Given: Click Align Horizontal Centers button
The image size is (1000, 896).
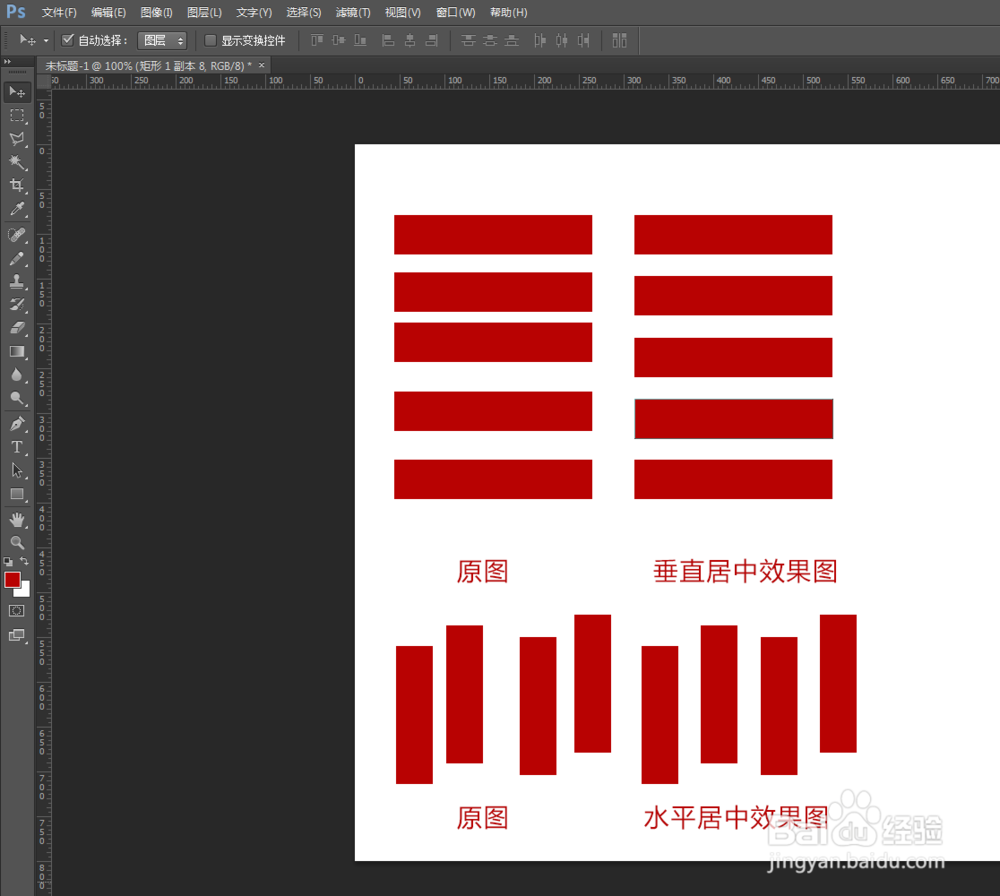Looking at the screenshot, I should click(x=410, y=40).
